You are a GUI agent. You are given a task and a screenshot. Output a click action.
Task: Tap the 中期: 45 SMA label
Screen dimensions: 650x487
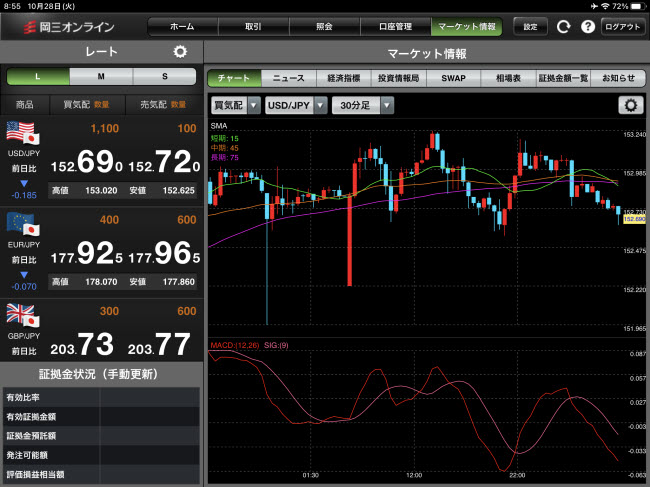click(224, 148)
